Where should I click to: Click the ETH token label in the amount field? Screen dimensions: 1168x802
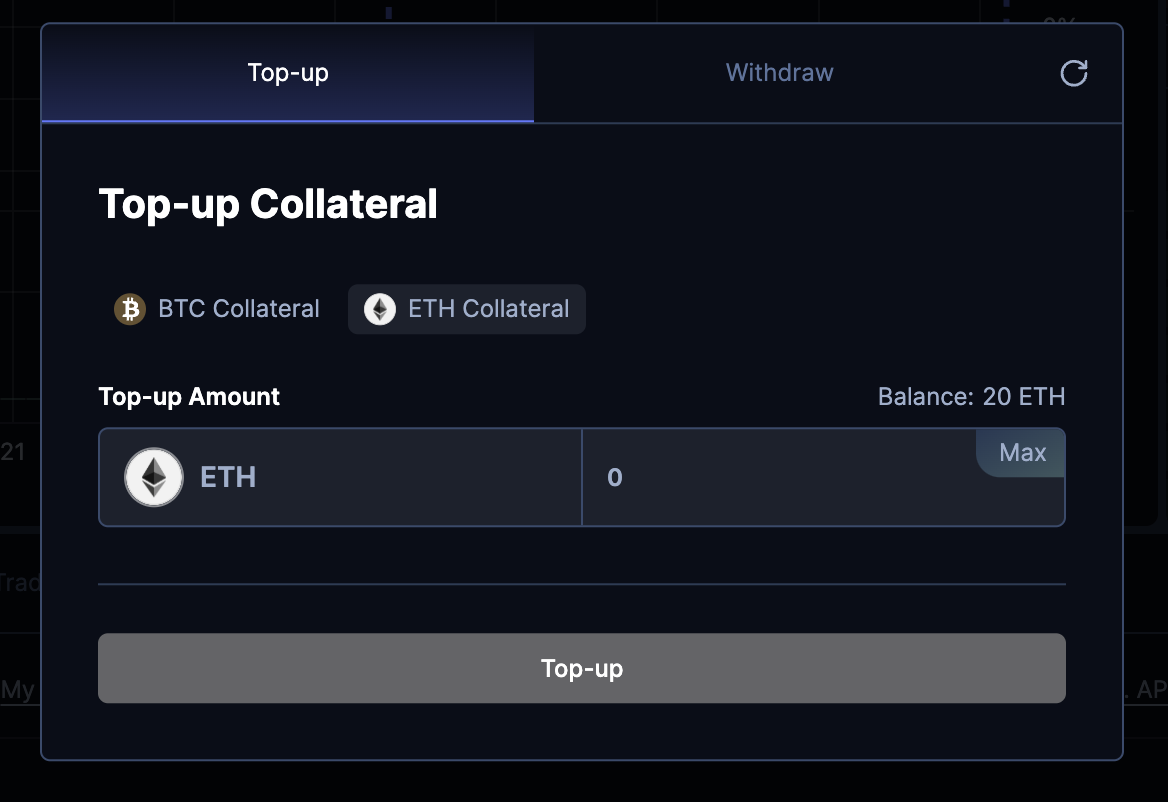coord(228,477)
